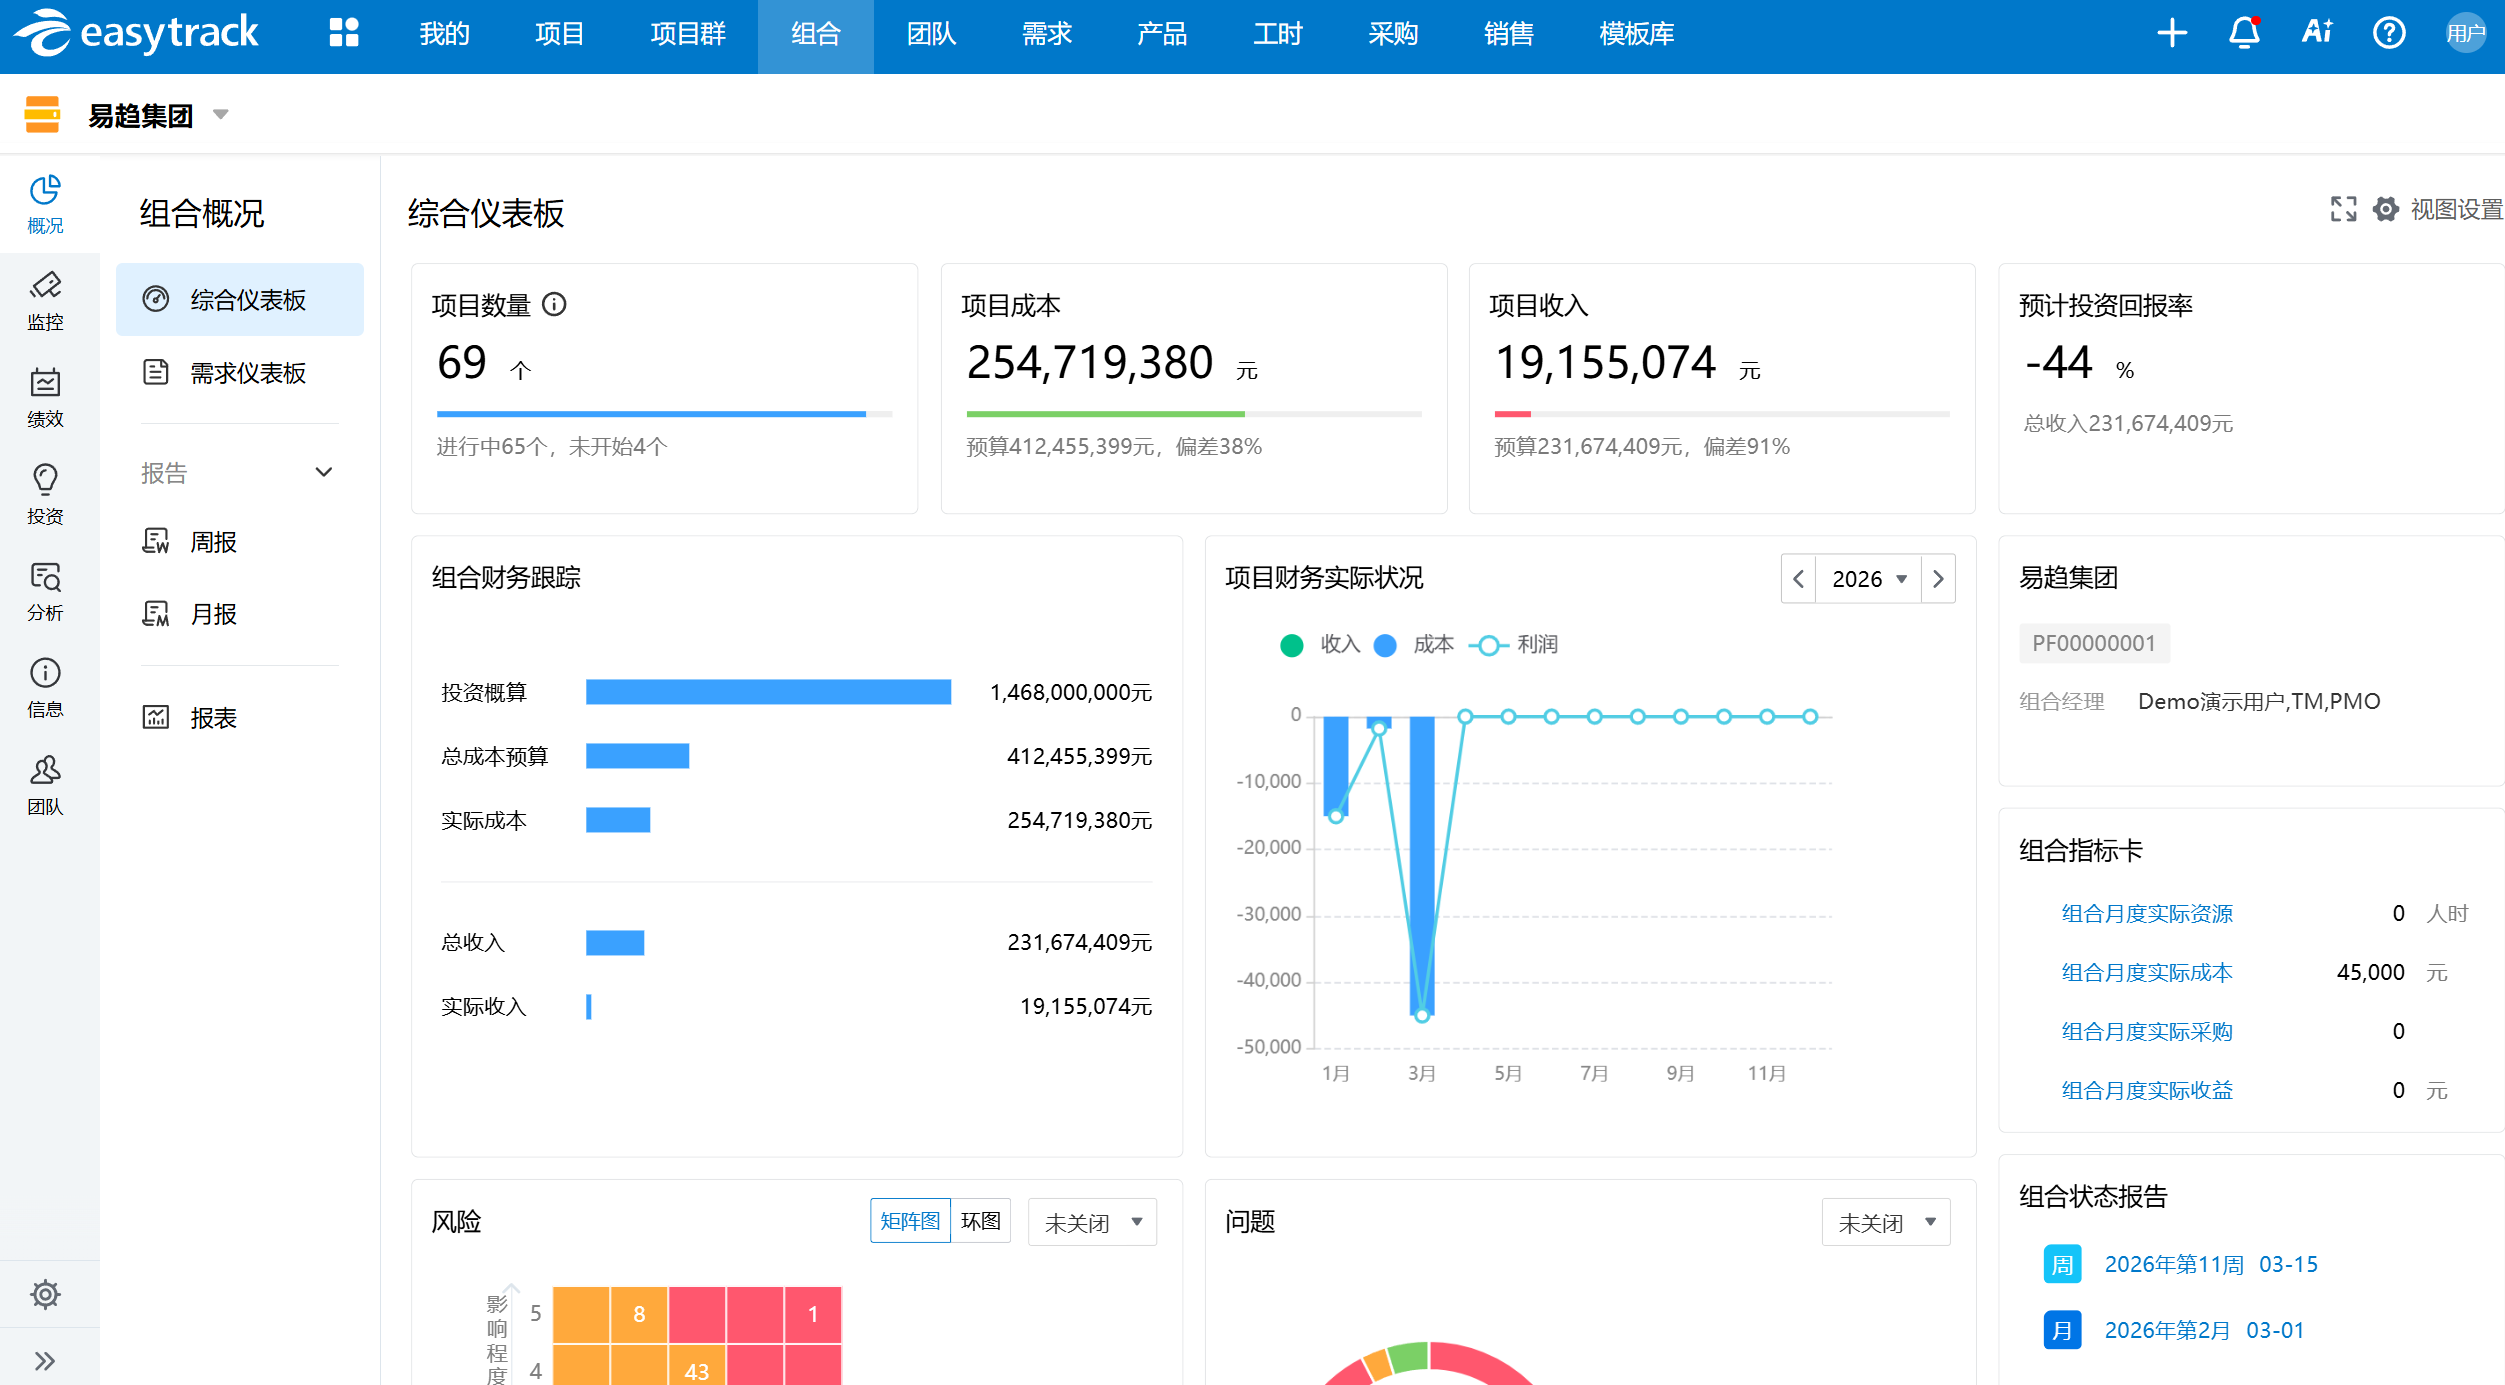The width and height of the screenshot is (2505, 1385).
Task: Open the 组合月度实际成本 link
Action: click(x=2146, y=972)
